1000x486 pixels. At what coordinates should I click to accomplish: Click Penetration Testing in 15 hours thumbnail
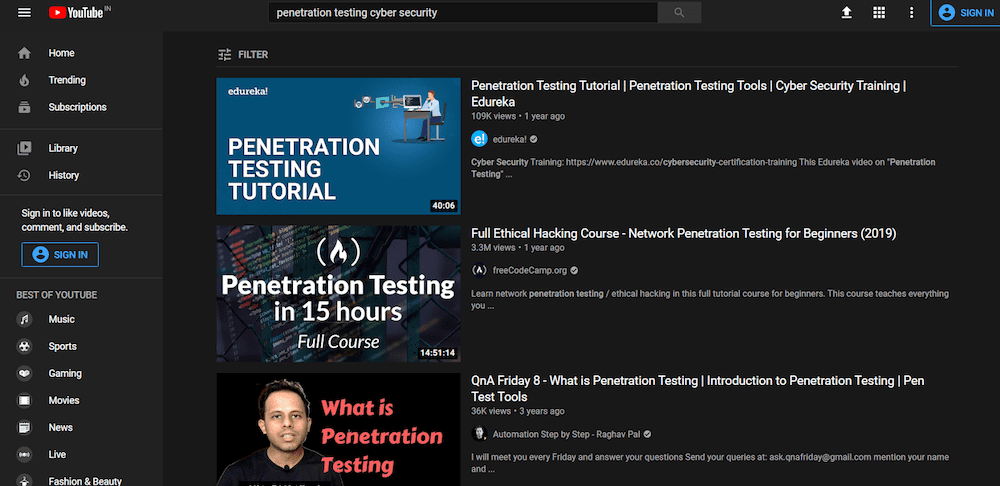[338, 293]
